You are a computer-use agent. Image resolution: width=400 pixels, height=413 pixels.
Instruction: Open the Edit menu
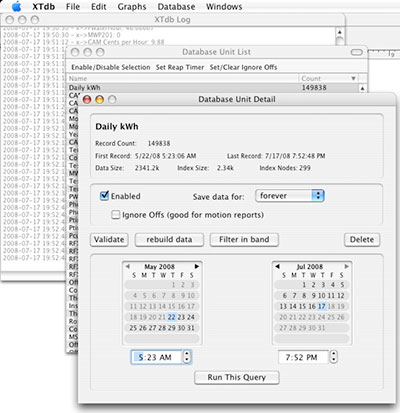99,7
